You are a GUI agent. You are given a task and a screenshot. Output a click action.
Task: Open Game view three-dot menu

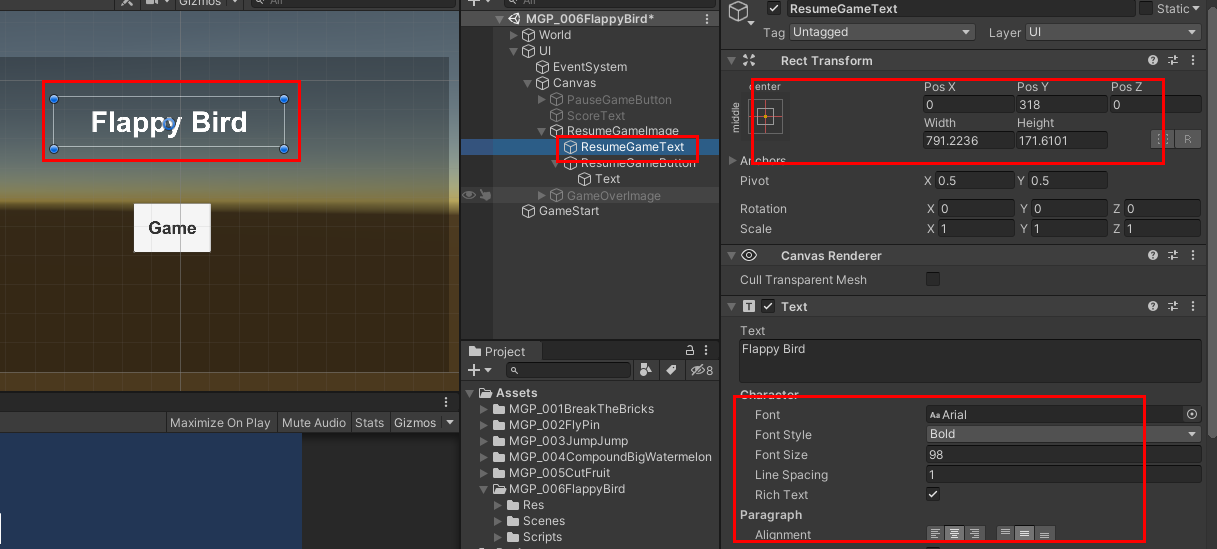click(447, 402)
